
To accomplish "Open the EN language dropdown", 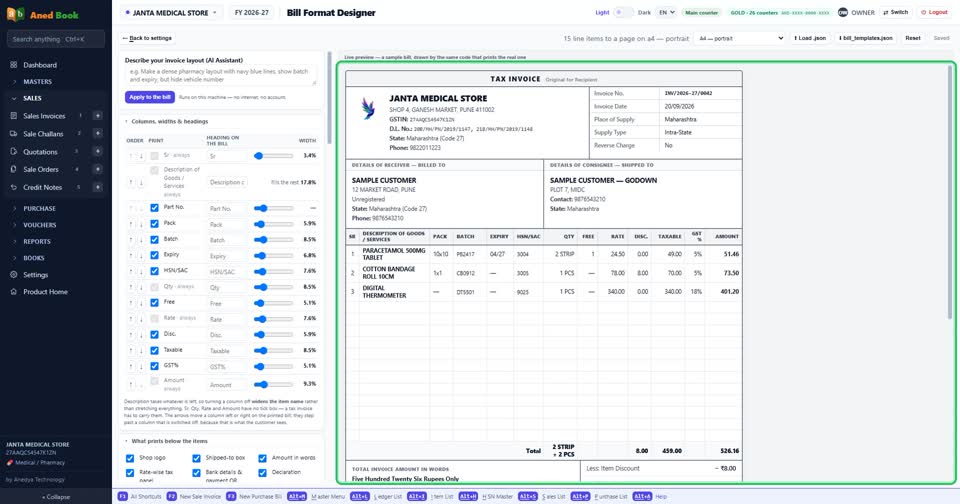I will [666, 12].
